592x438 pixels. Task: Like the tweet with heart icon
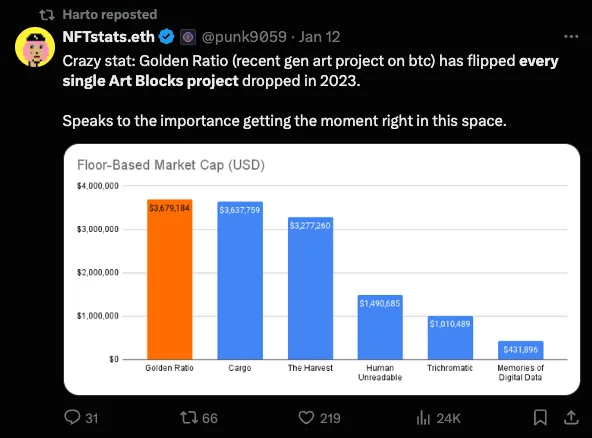point(306,418)
